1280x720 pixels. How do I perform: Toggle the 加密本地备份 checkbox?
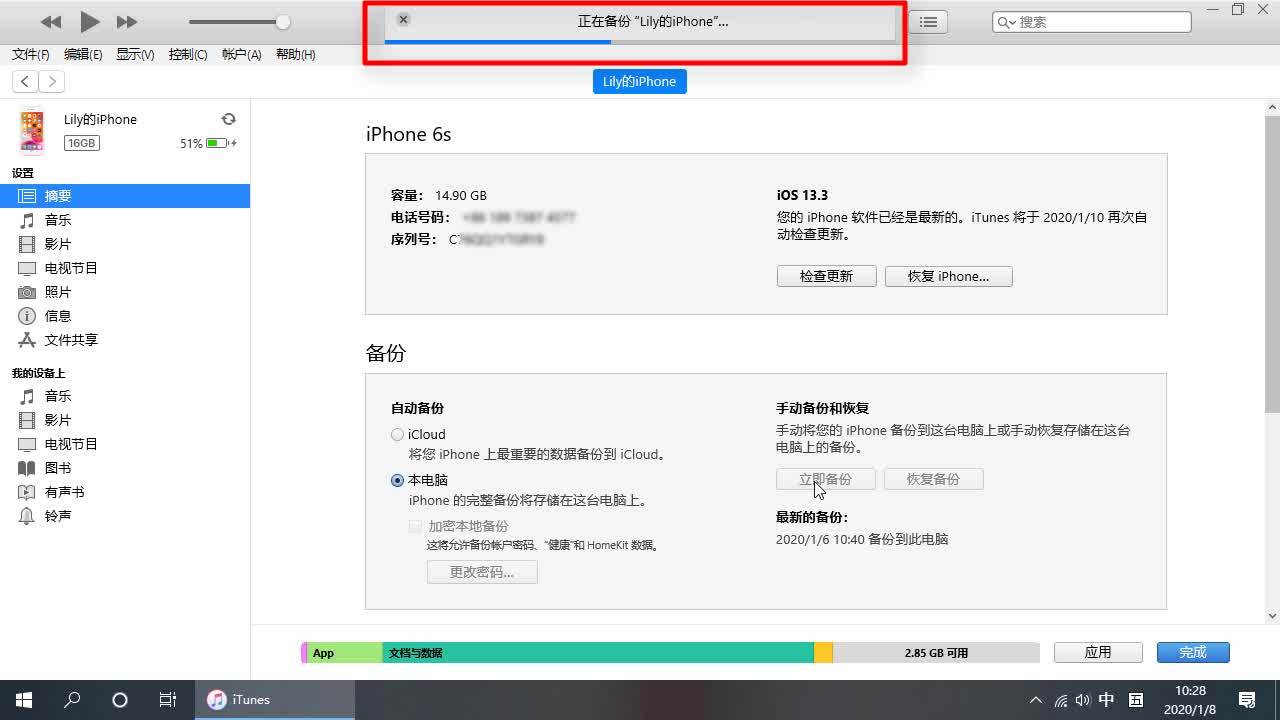point(415,526)
